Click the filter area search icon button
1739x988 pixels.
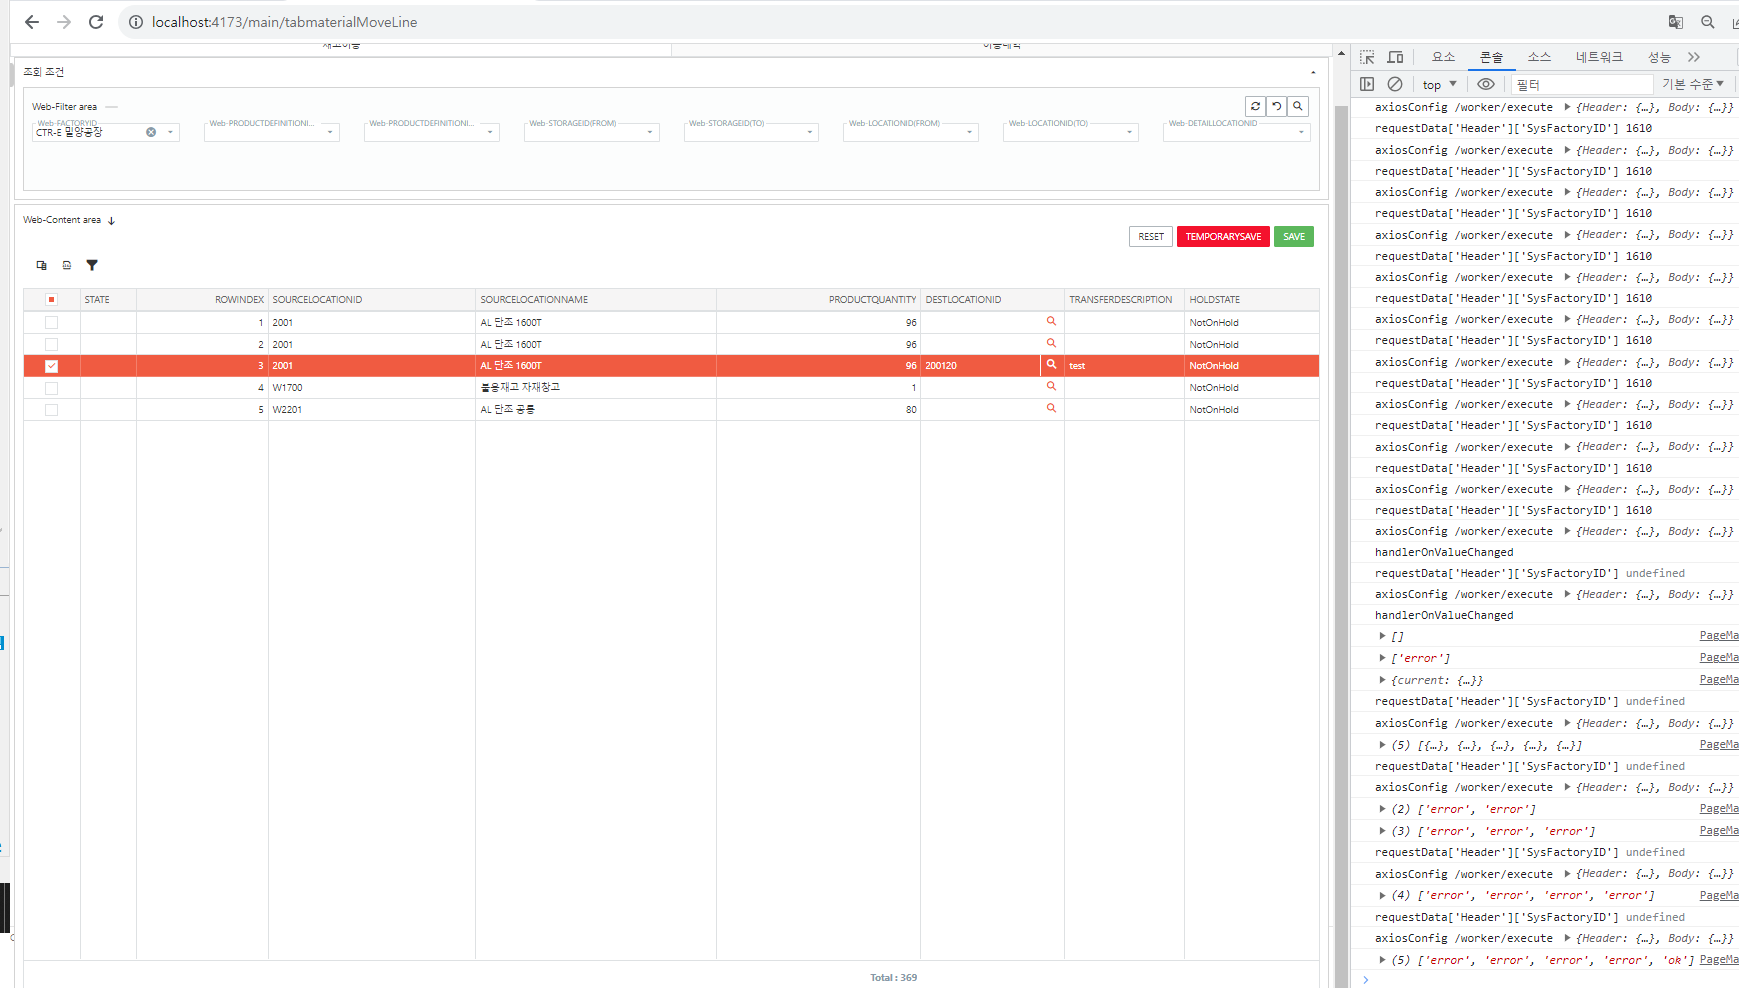click(x=1298, y=106)
